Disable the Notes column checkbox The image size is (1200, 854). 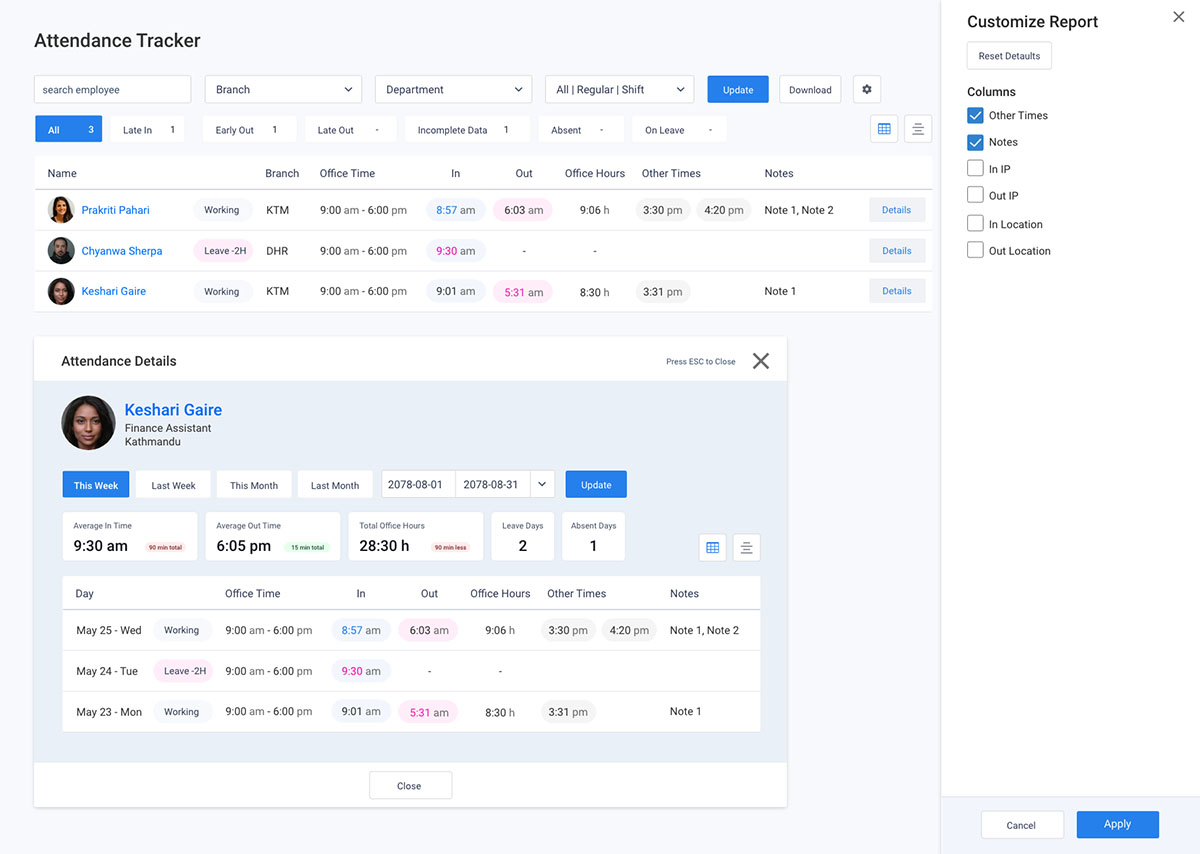tap(975, 142)
